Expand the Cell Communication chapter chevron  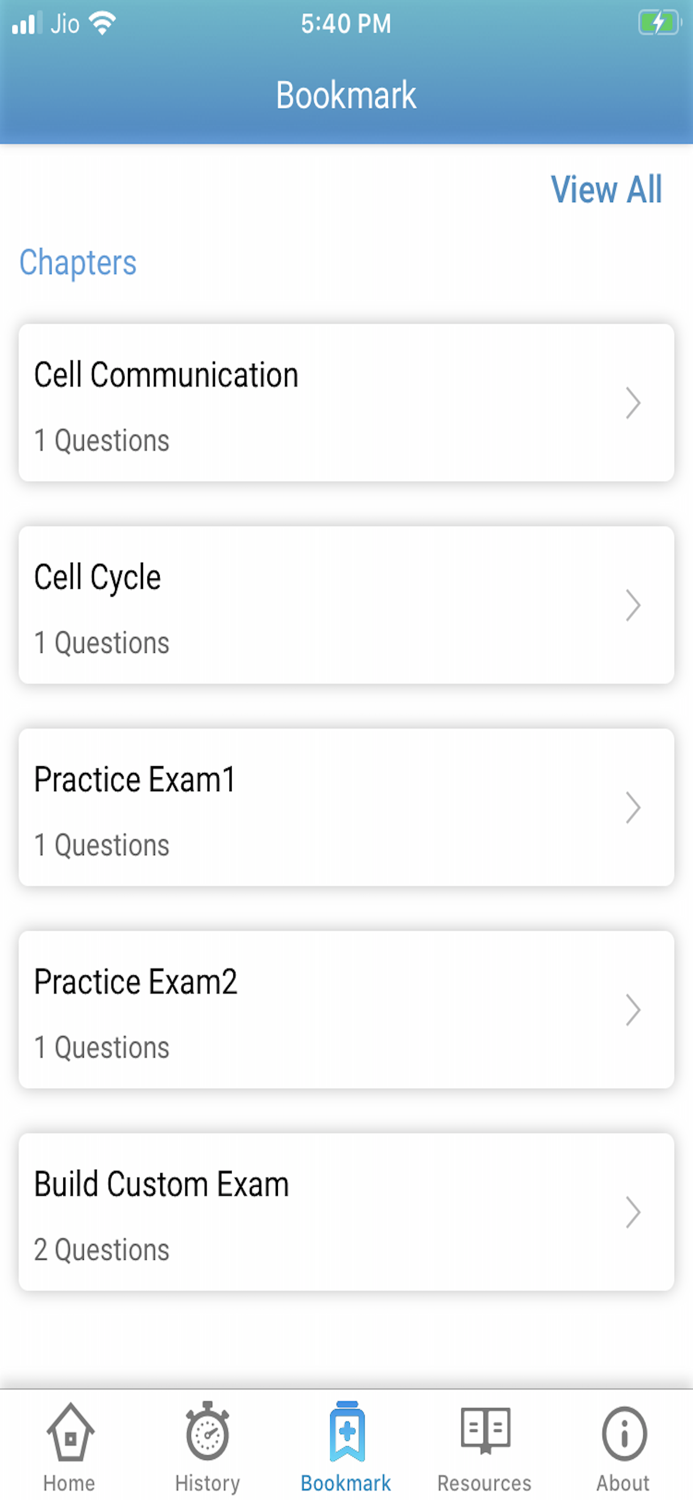[x=633, y=403]
